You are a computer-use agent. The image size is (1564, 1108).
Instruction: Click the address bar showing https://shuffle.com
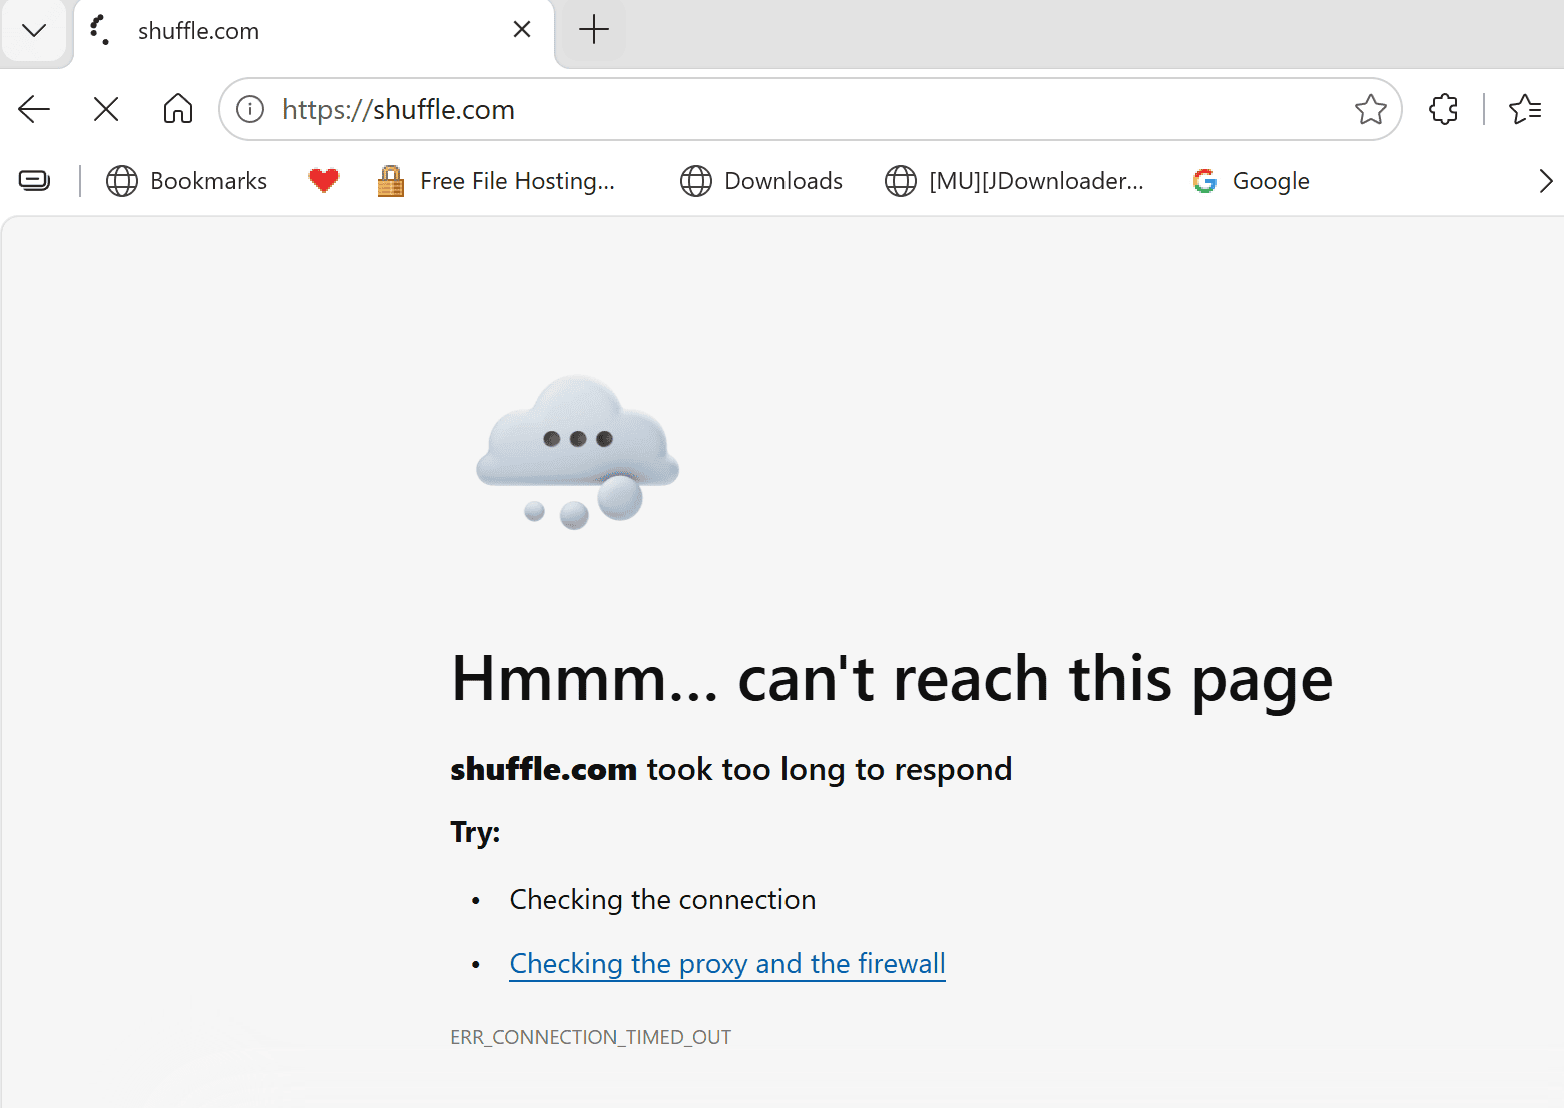tap(810, 109)
